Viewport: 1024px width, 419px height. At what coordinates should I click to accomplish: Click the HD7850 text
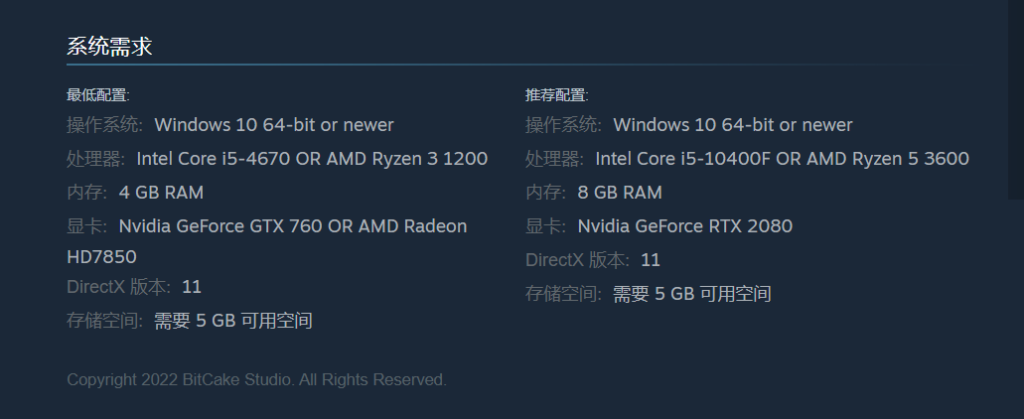[101, 257]
